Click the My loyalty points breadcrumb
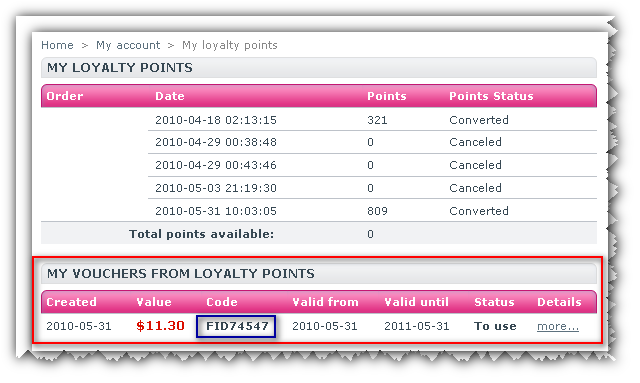Image resolution: width=640 pixels, height=383 pixels. [229, 45]
